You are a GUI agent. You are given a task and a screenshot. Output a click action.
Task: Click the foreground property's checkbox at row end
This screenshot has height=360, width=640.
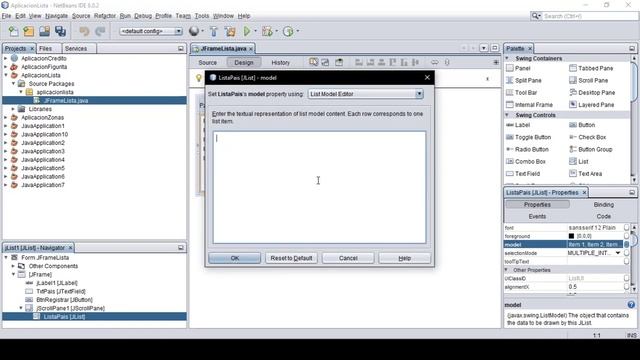tap(626, 236)
